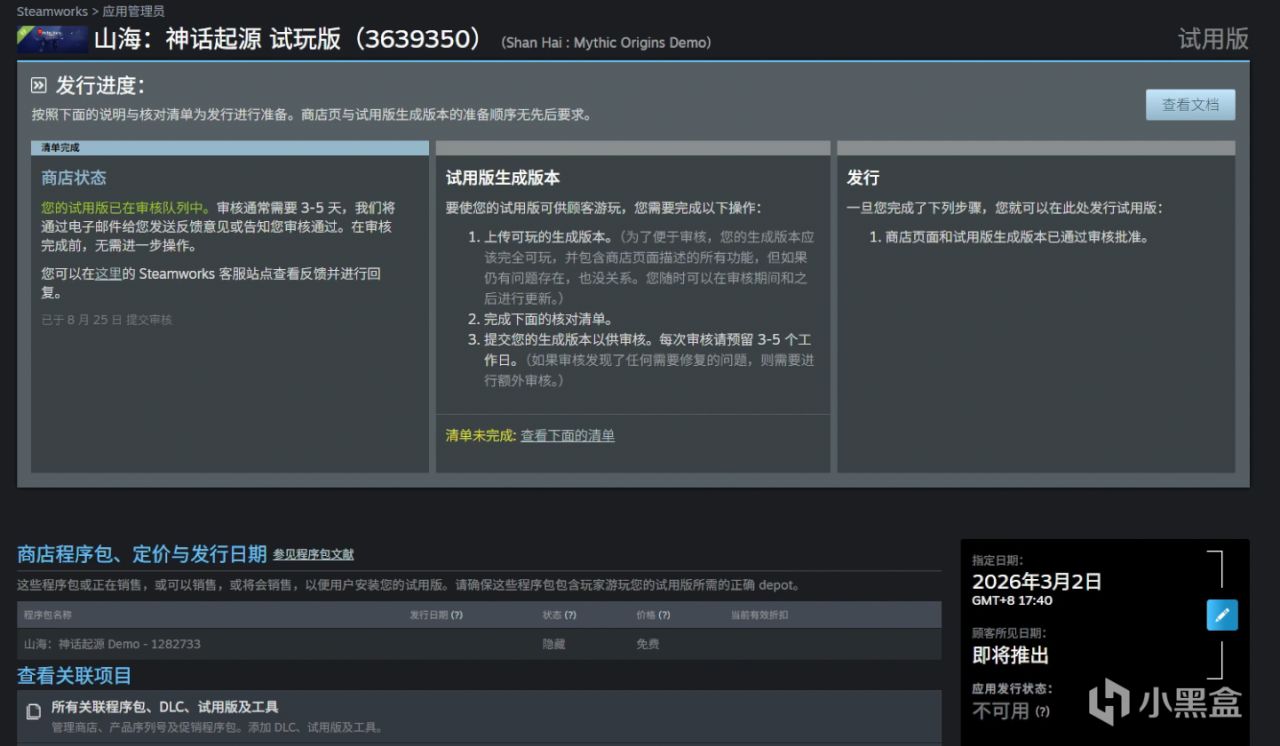This screenshot has width=1280, height=746.
Task: Click the 清单完成 status bar label
Action: pos(60,148)
